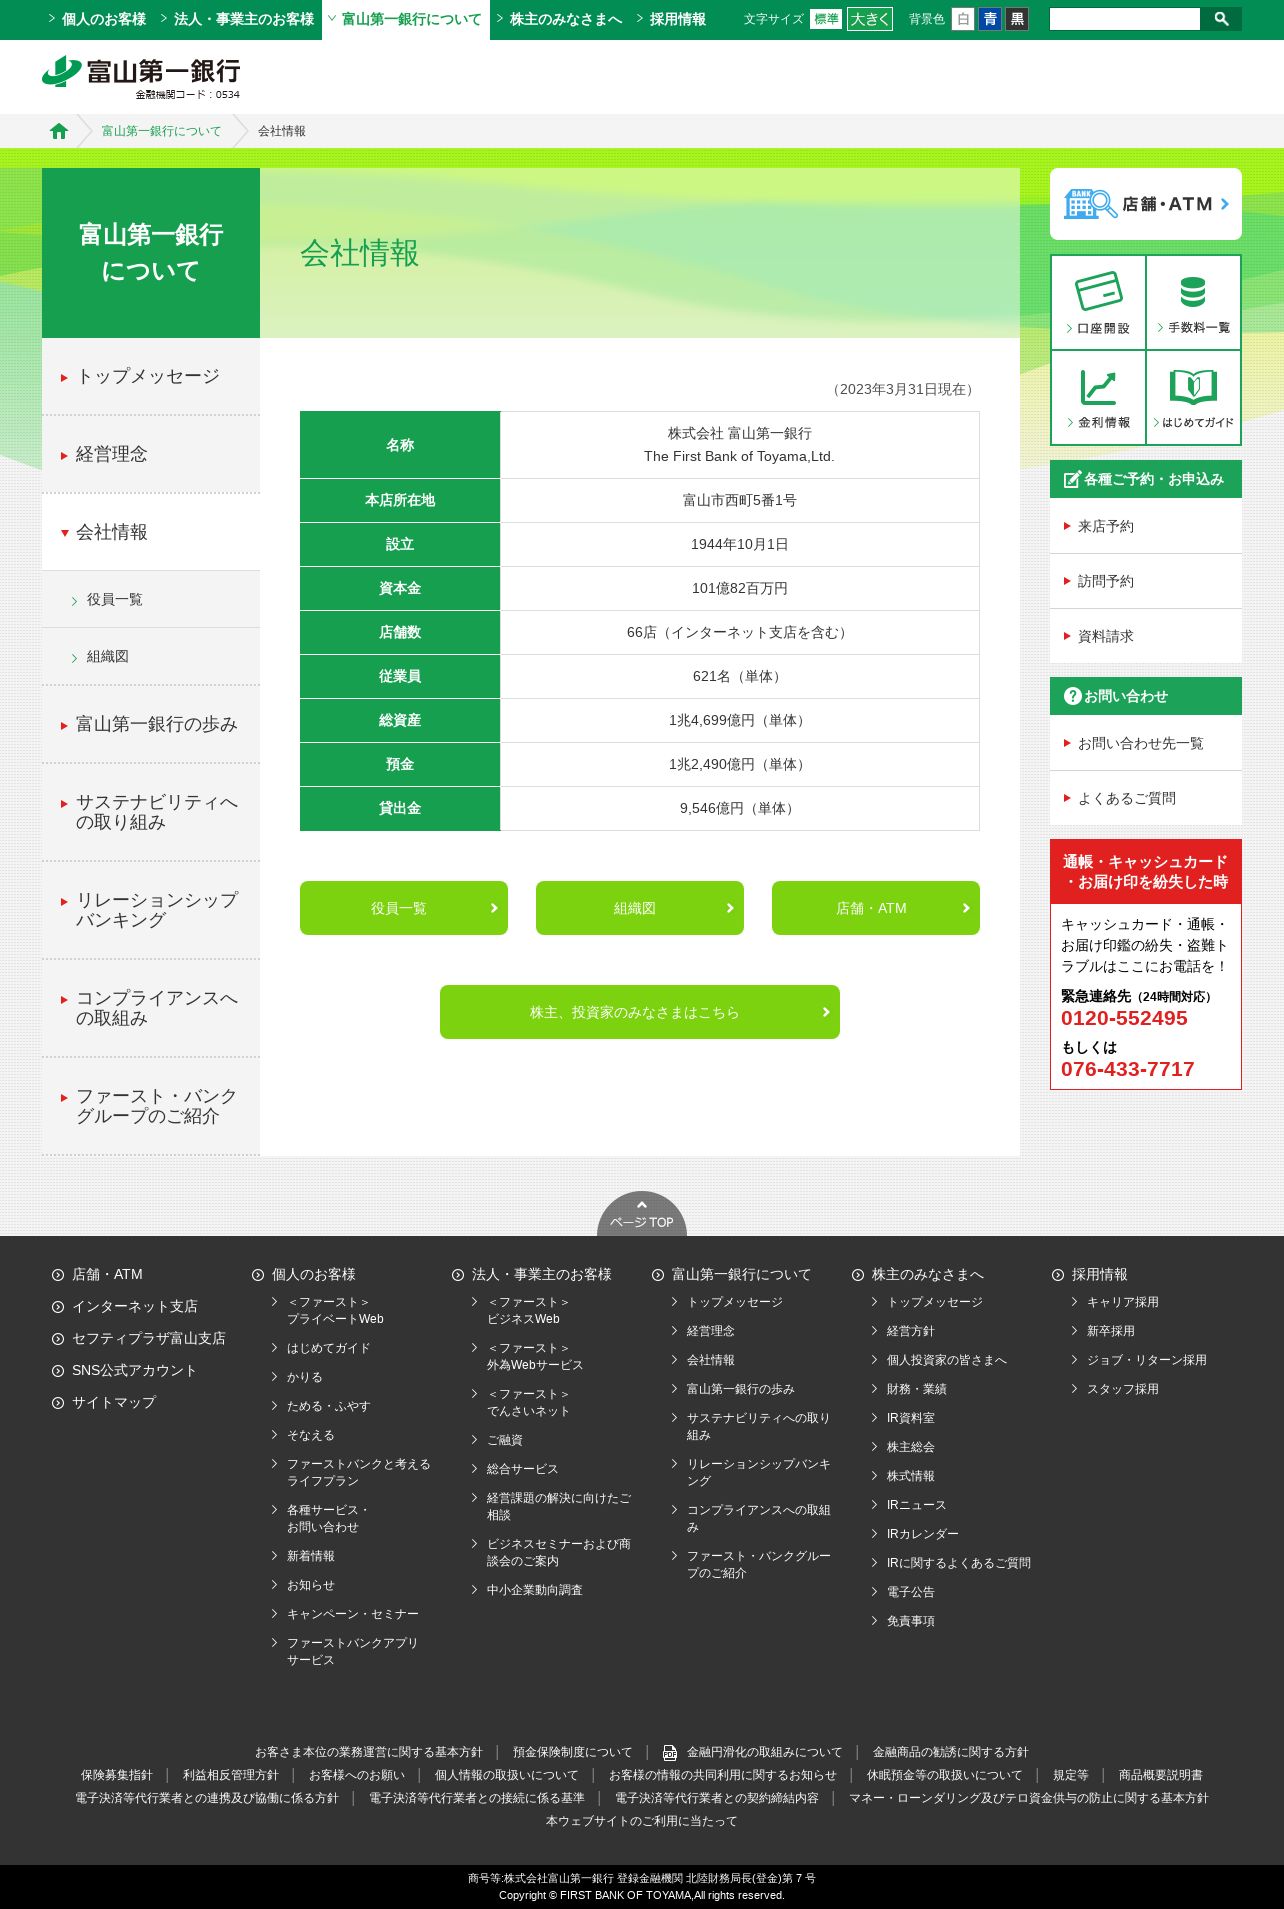Open 個人のお客様 top menu
This screenshot has width=1284, height=1909.
coord(97,19)
